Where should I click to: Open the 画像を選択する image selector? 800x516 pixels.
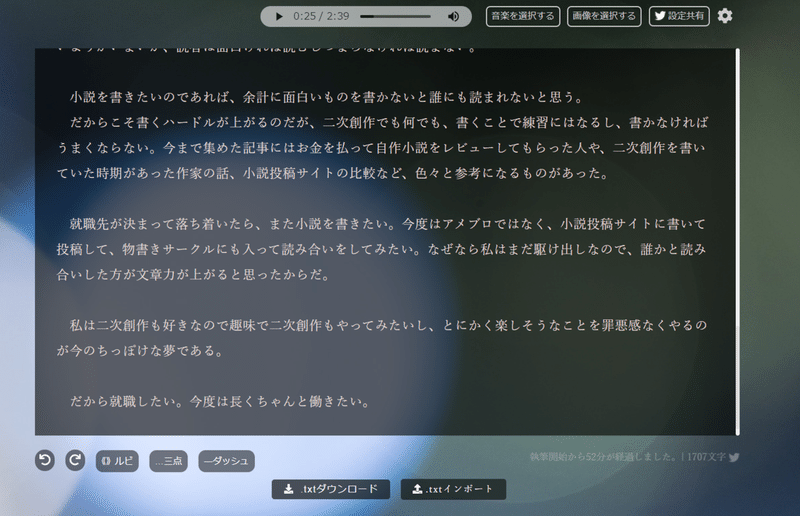point(604,16)
